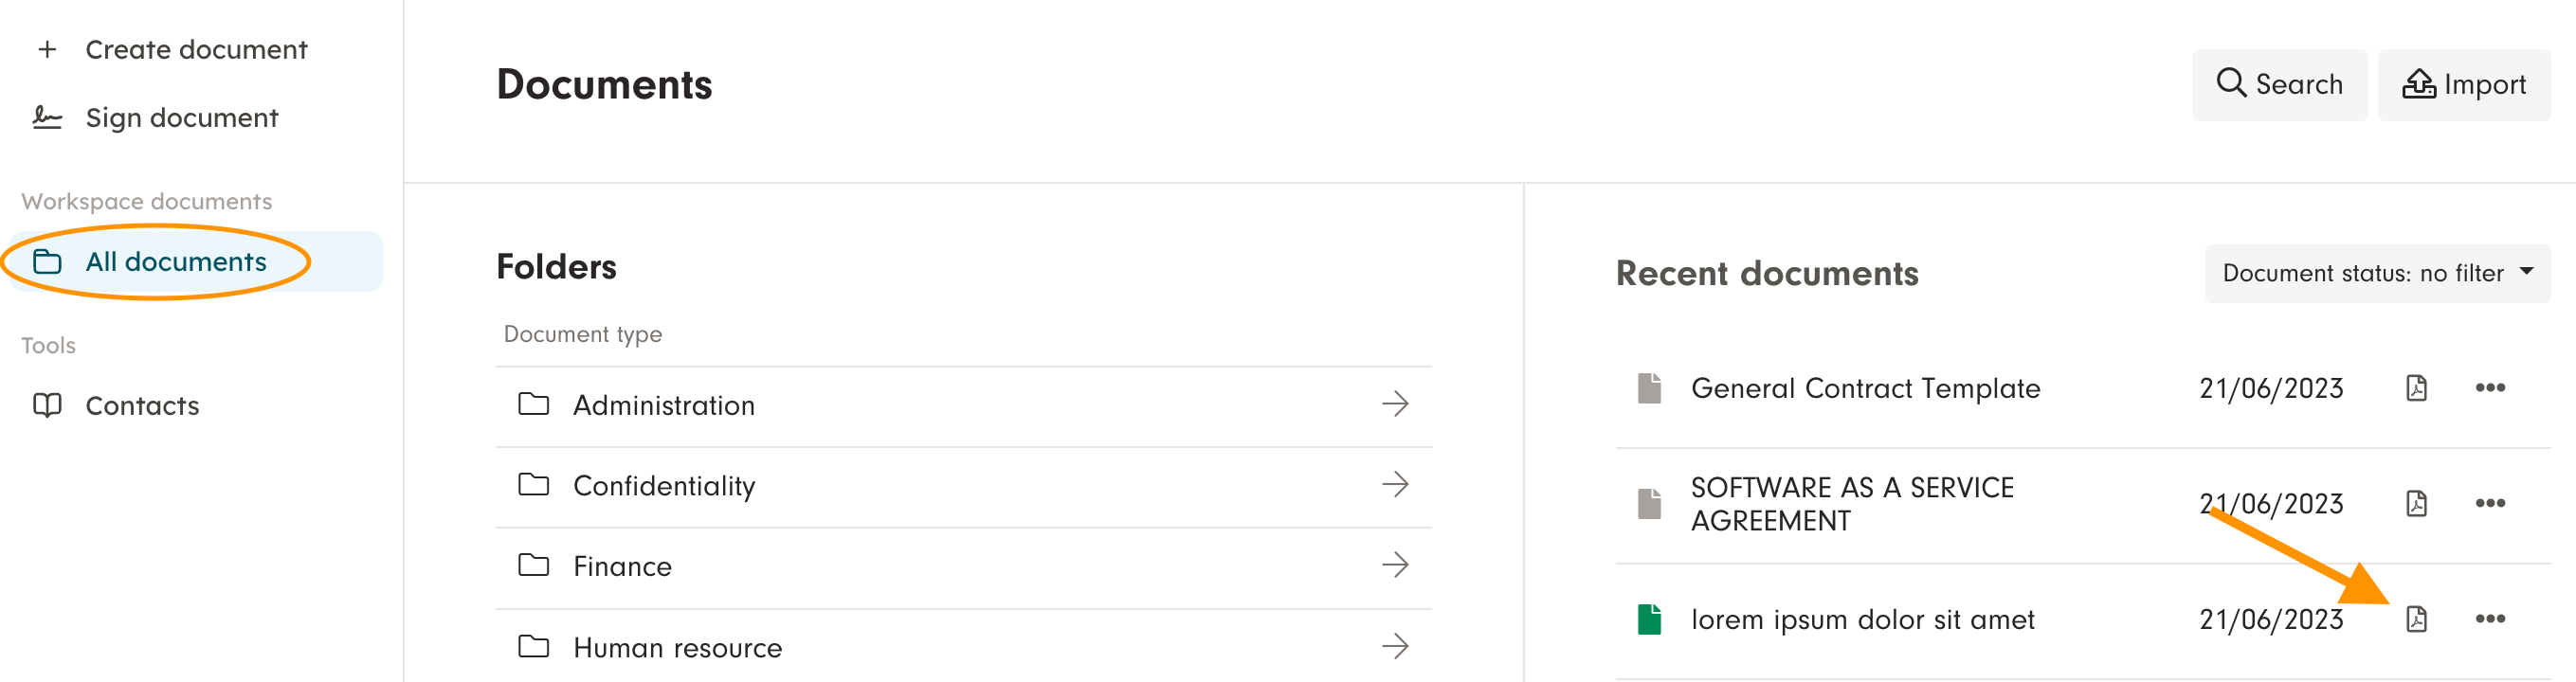Open three-dot menu for Software as a Service Agreement
The height and width of the screenshot is (682, 2576).
2489,503
